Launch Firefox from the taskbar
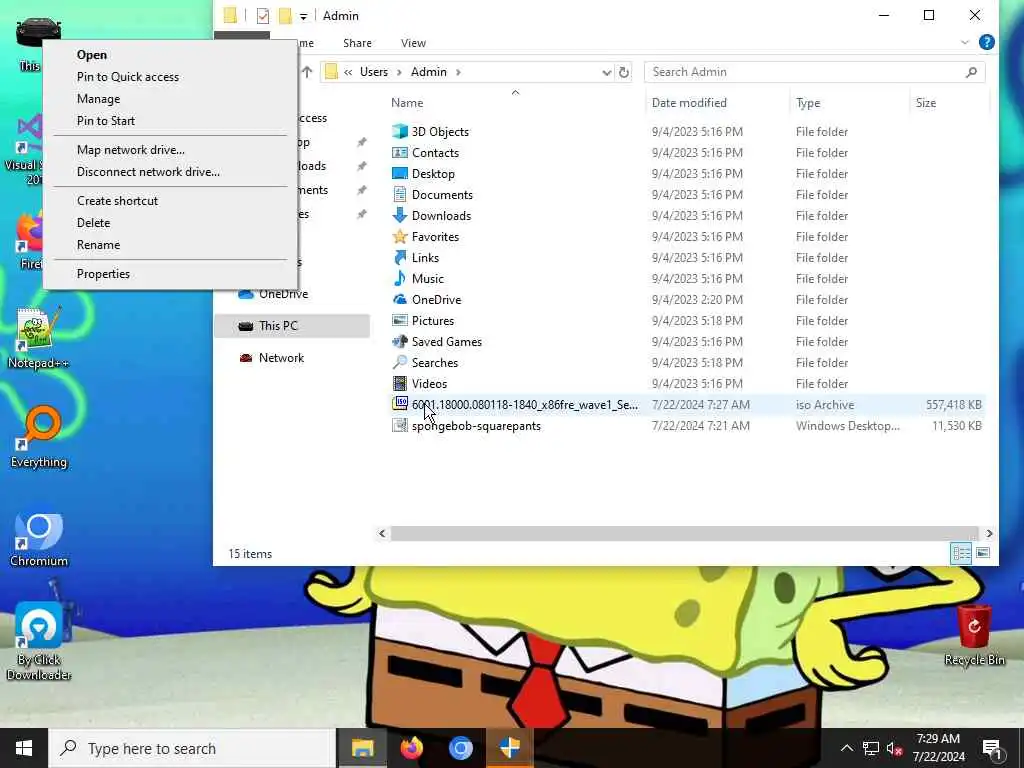The width and height of the screenshot is (1024, 768). point(411,748)
